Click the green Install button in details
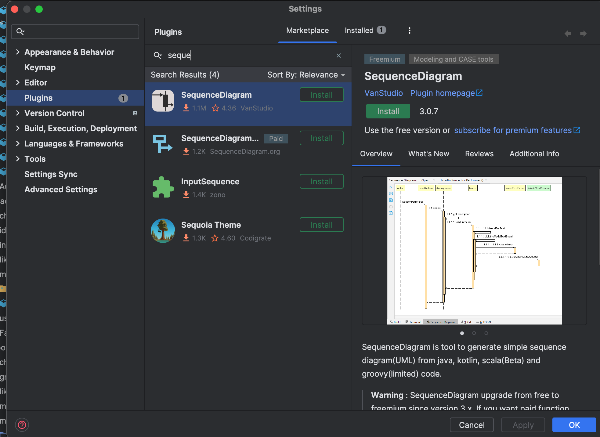 (x=388, y=111)
